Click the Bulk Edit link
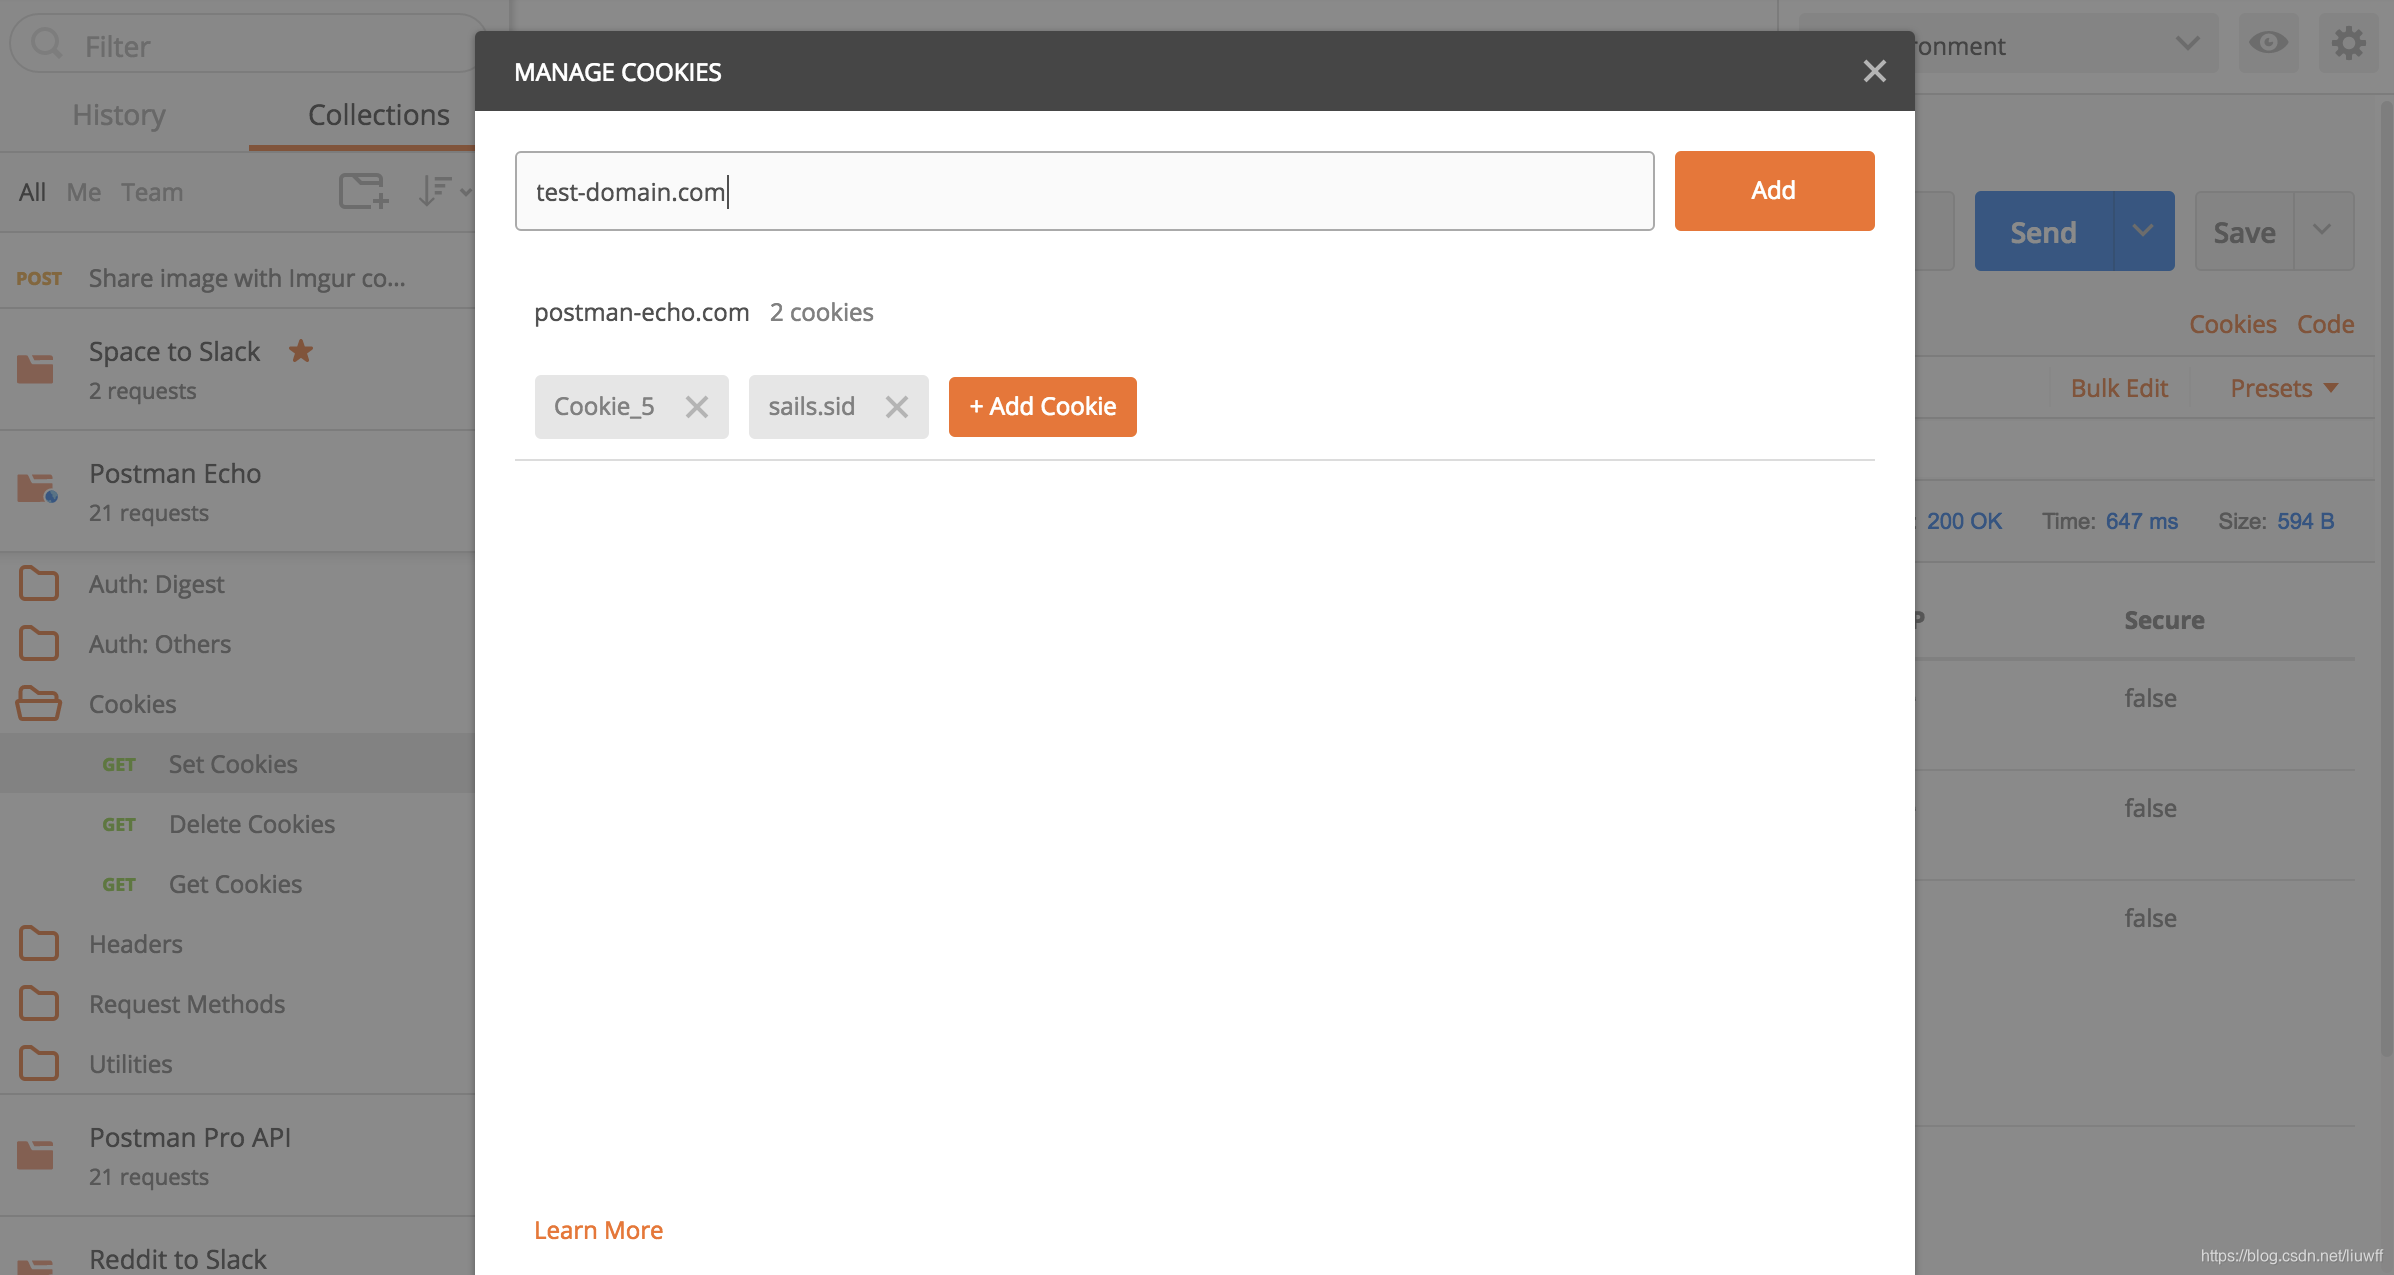Viewport: 2394px width, 1275px height. pyautogui.click(x=2119, y=388)
